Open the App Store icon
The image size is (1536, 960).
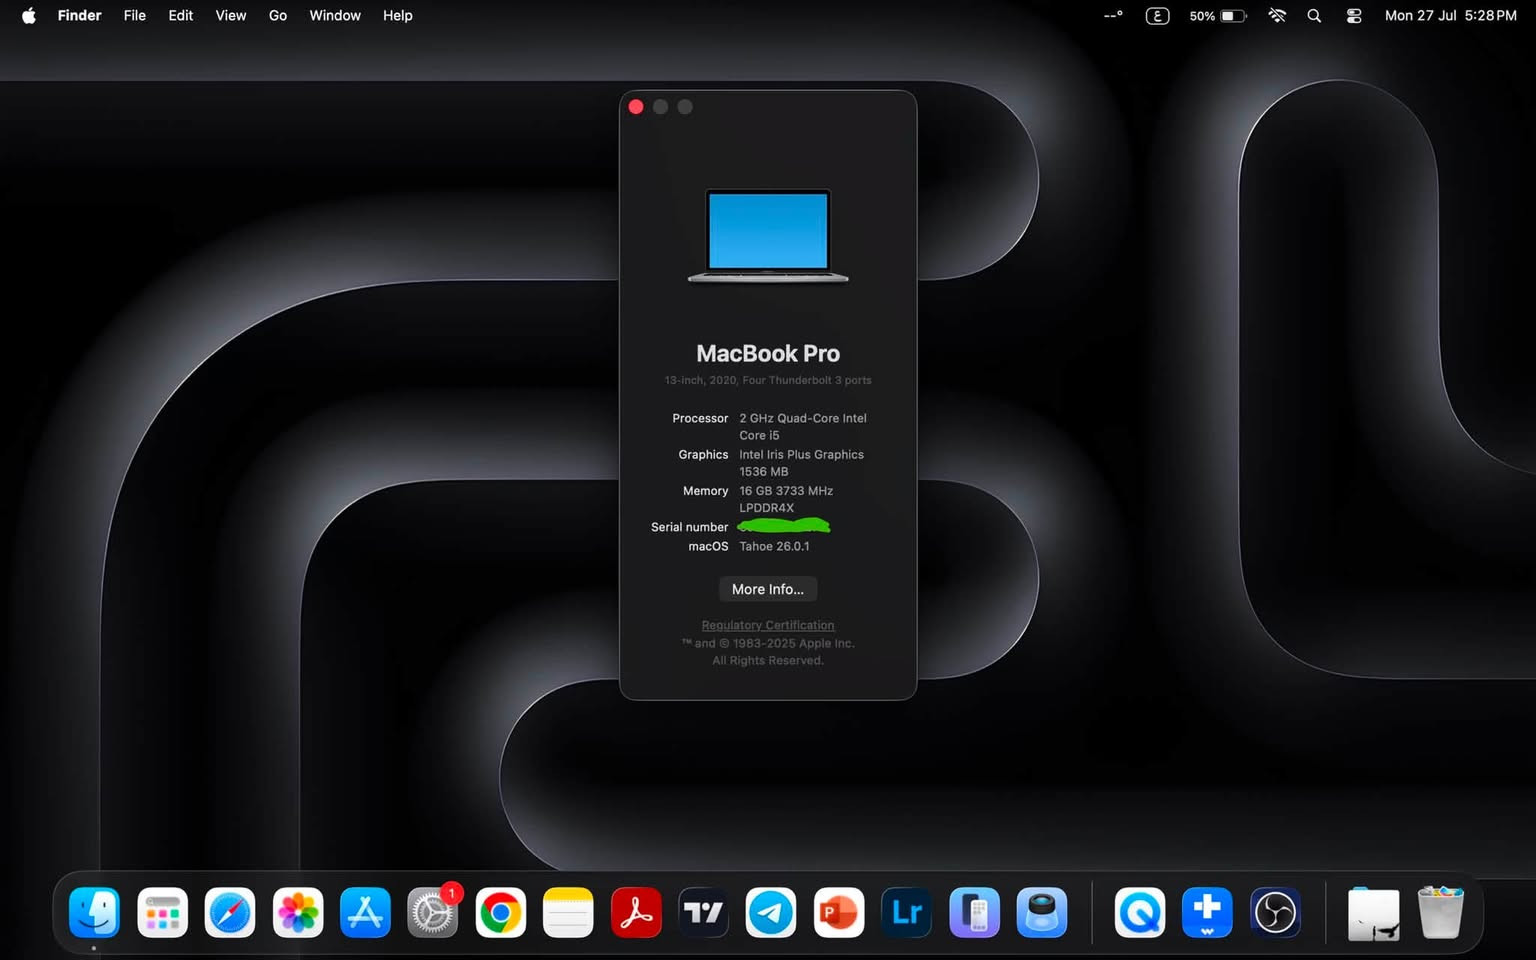point(365,912)
